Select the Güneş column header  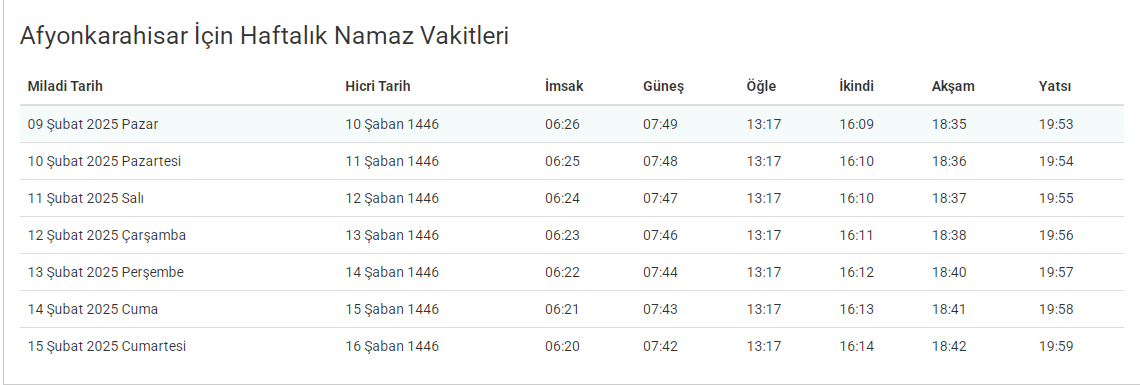(663, 87)
